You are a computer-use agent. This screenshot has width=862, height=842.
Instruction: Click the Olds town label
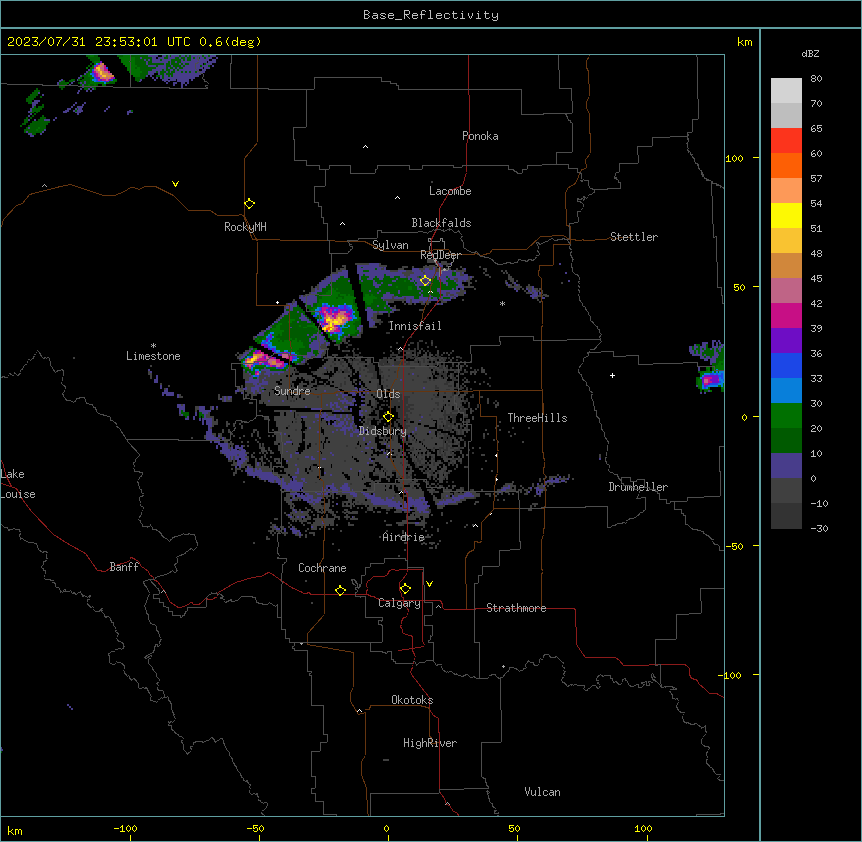pos(388,394)
